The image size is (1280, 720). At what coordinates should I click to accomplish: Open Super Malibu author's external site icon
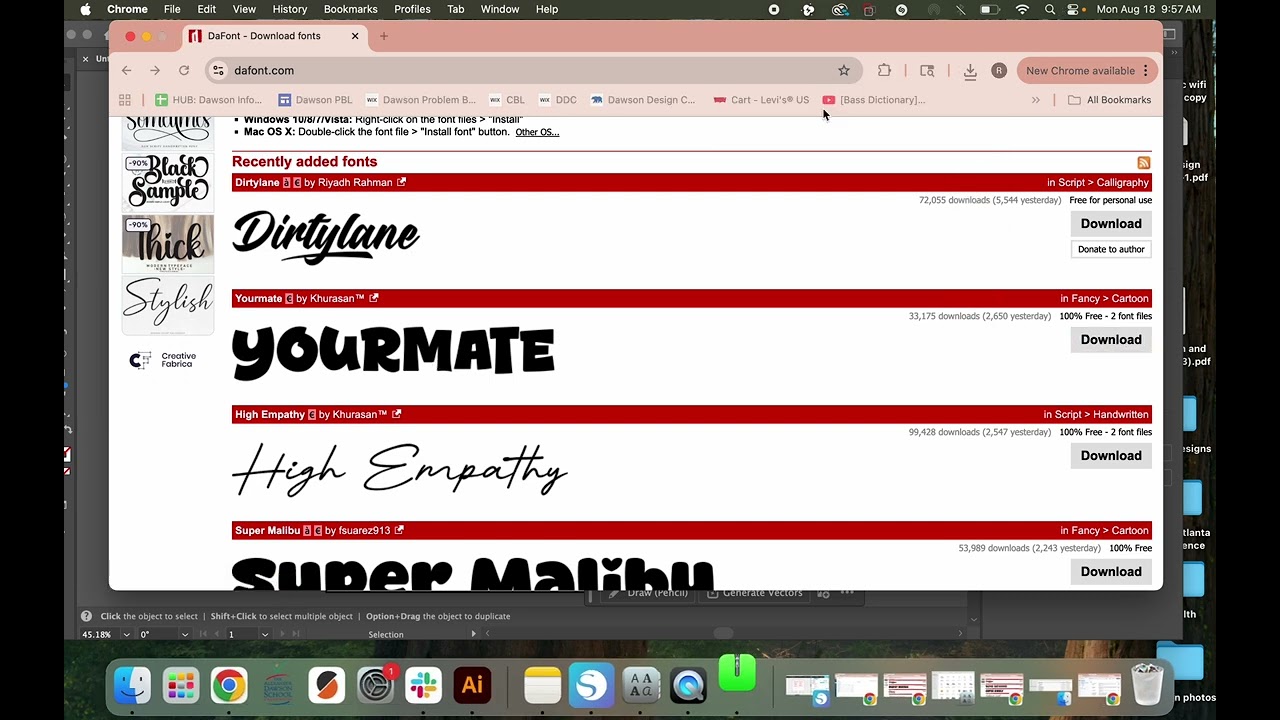(x=399, y=530)
